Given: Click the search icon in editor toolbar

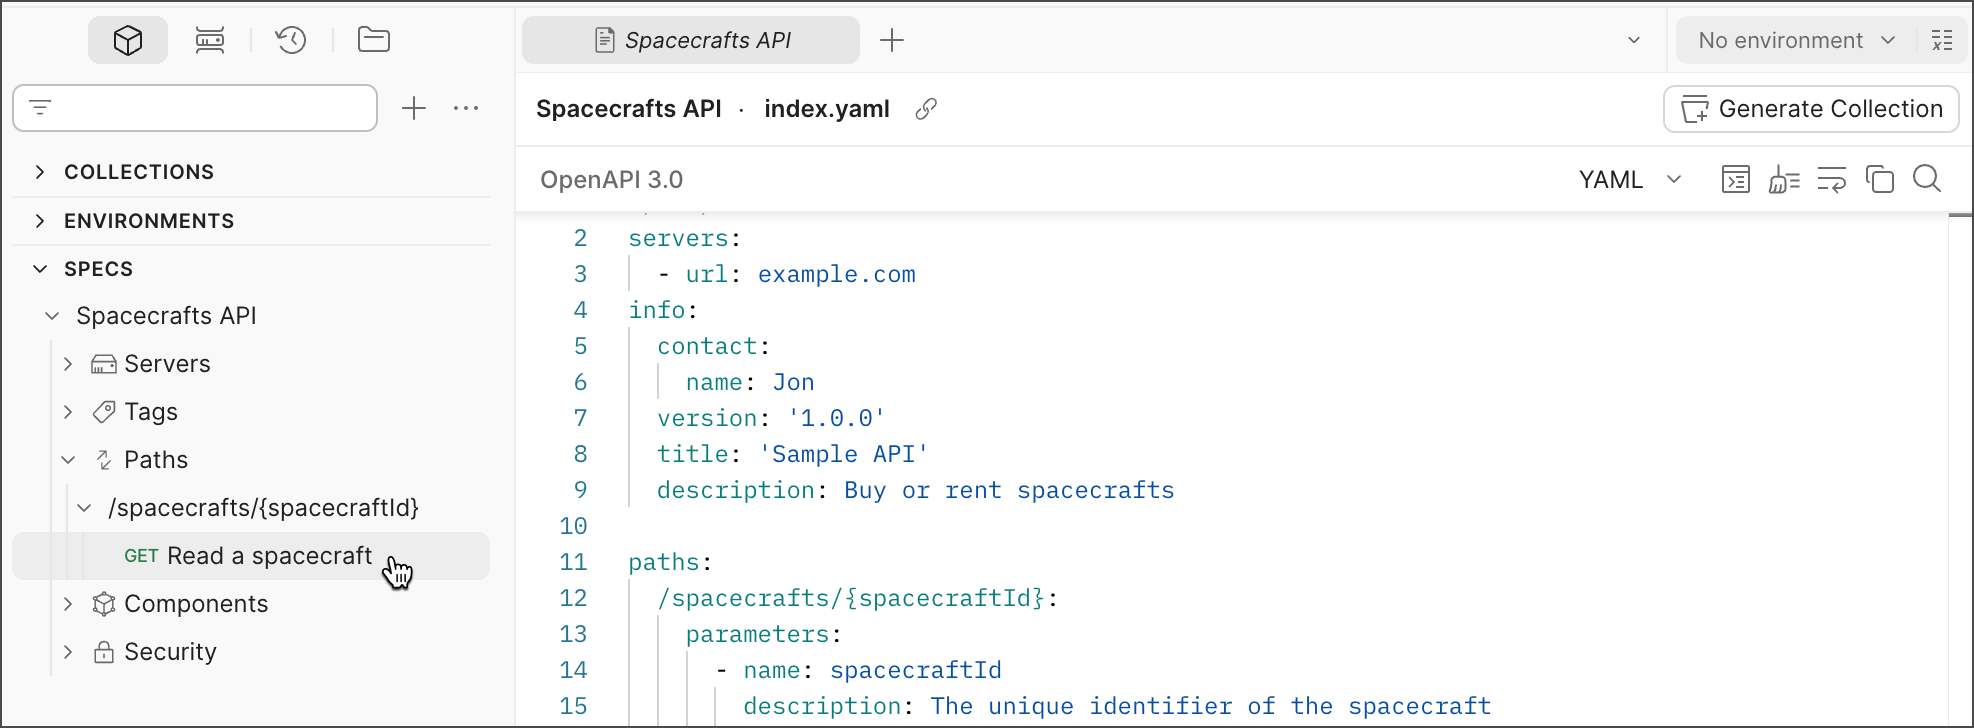Looking at the screenshot, I should pyautogui.click(x=1926, y=179).
